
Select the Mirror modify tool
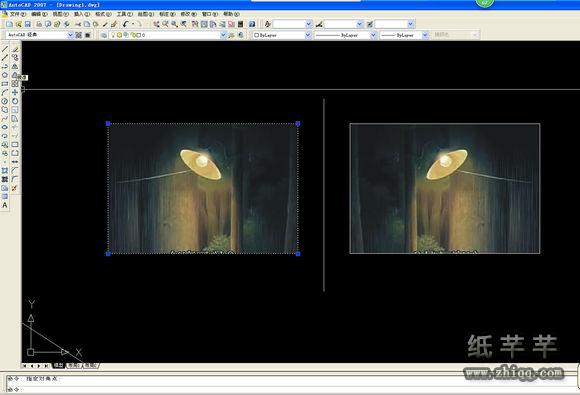coord(15,67)
